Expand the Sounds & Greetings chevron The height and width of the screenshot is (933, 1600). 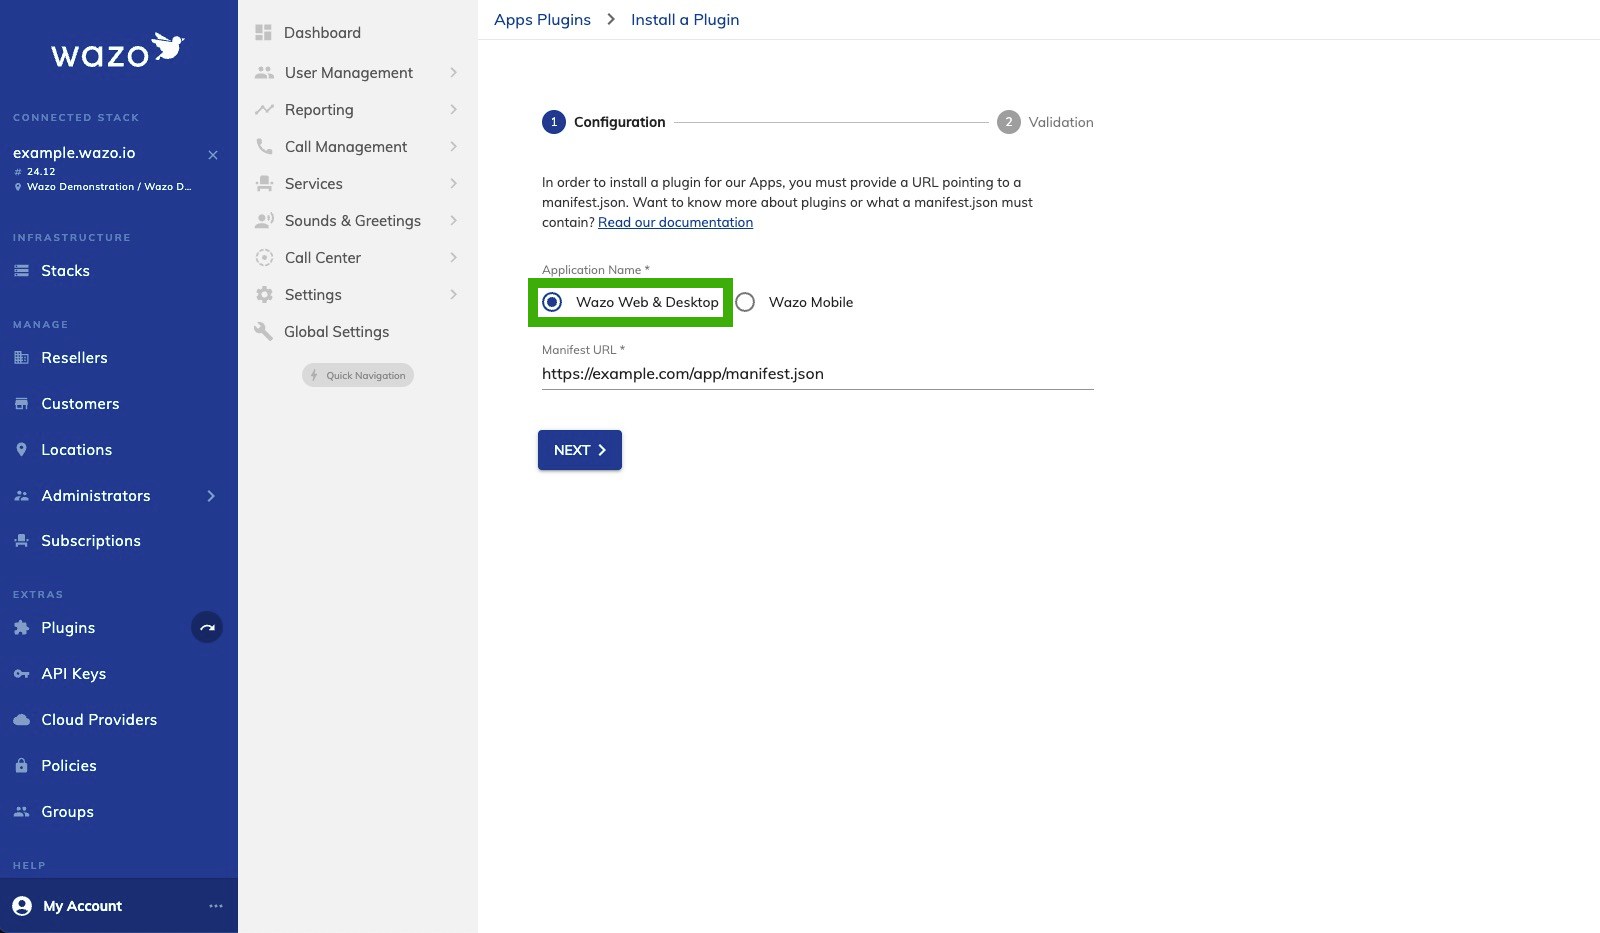453,221
